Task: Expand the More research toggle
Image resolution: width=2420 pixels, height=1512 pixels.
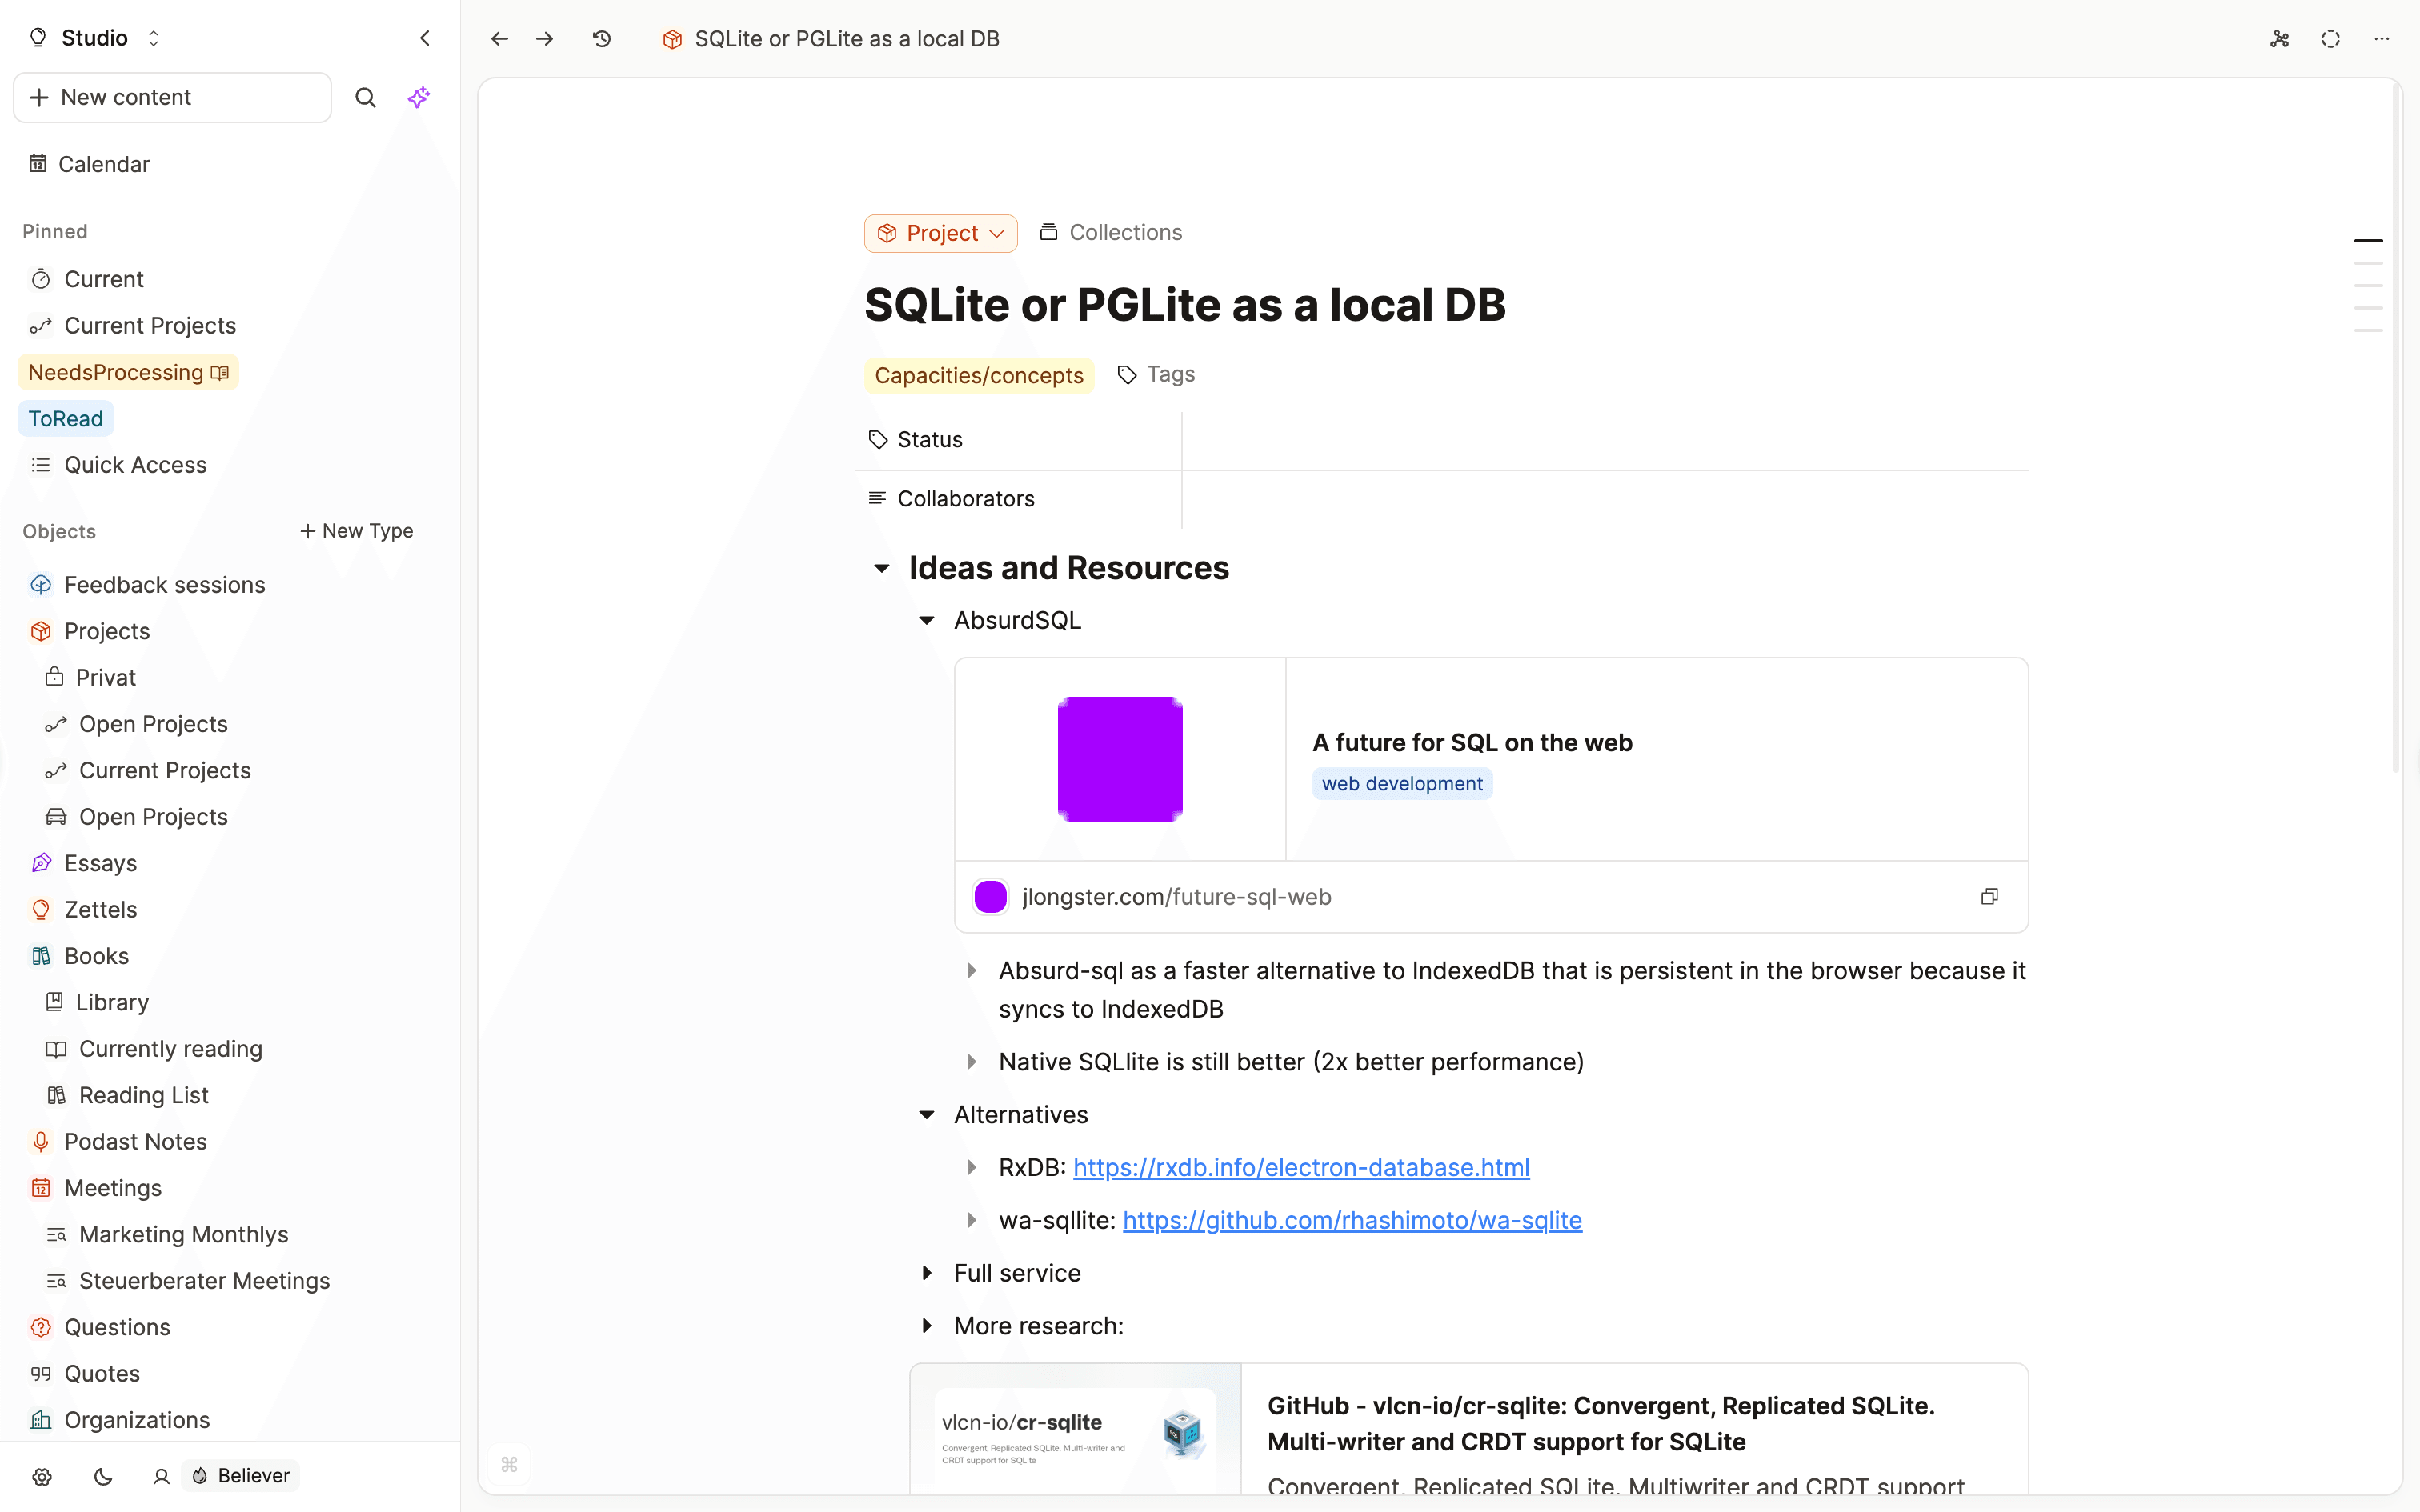Action: coord(927,1326)
